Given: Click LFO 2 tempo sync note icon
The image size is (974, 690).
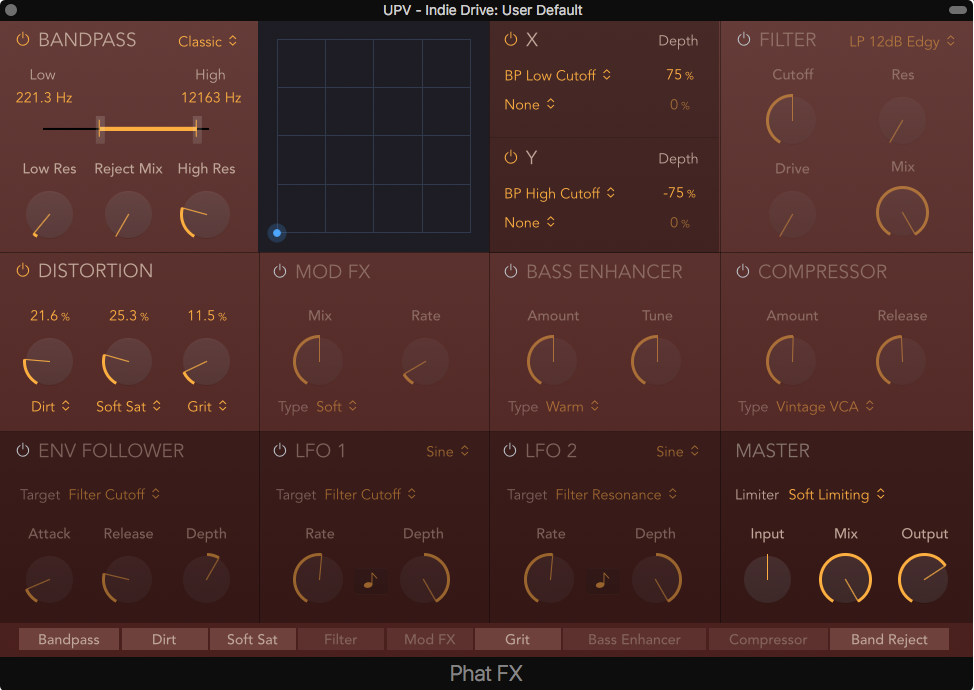Looking at the screenshot, I should tap(603, 580).
